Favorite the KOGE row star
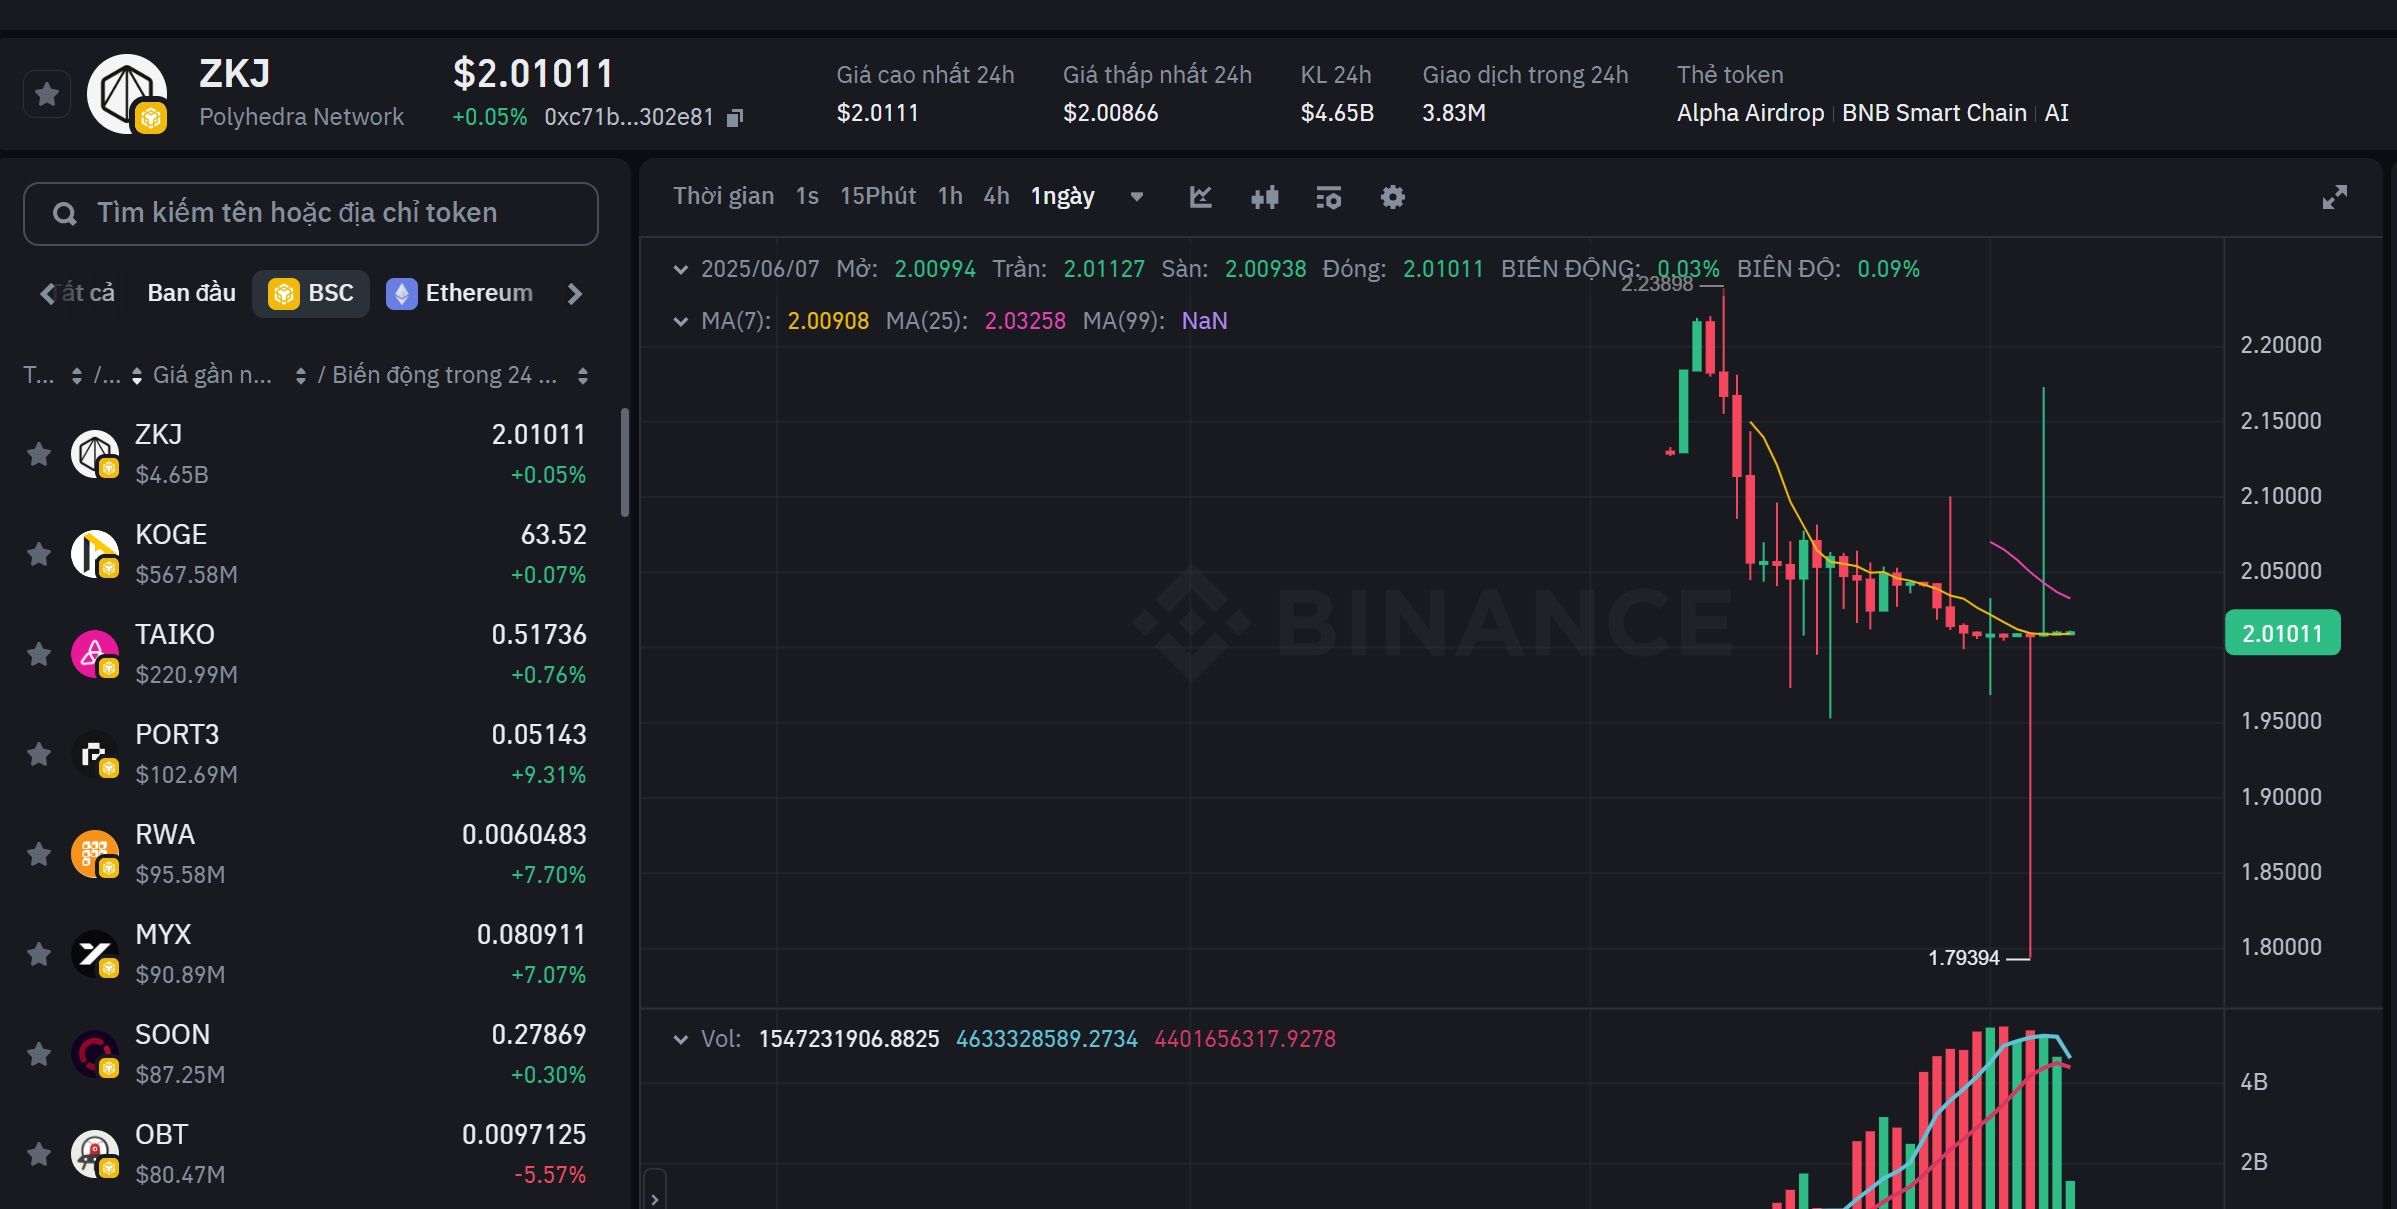2397x1209 pixels. (39, 554)
